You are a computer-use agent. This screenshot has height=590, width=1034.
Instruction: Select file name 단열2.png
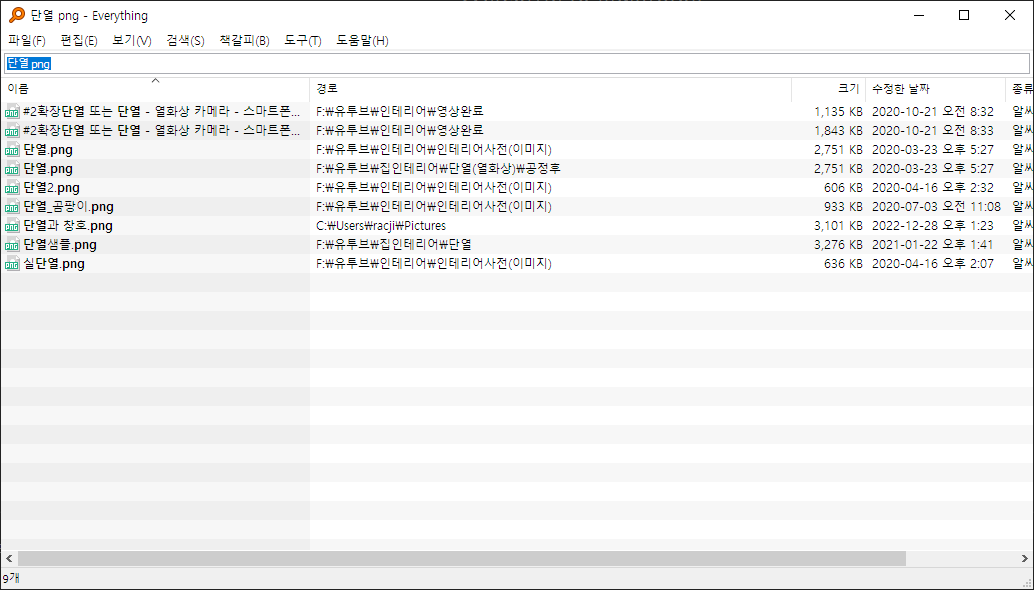[x=51, y=188]
